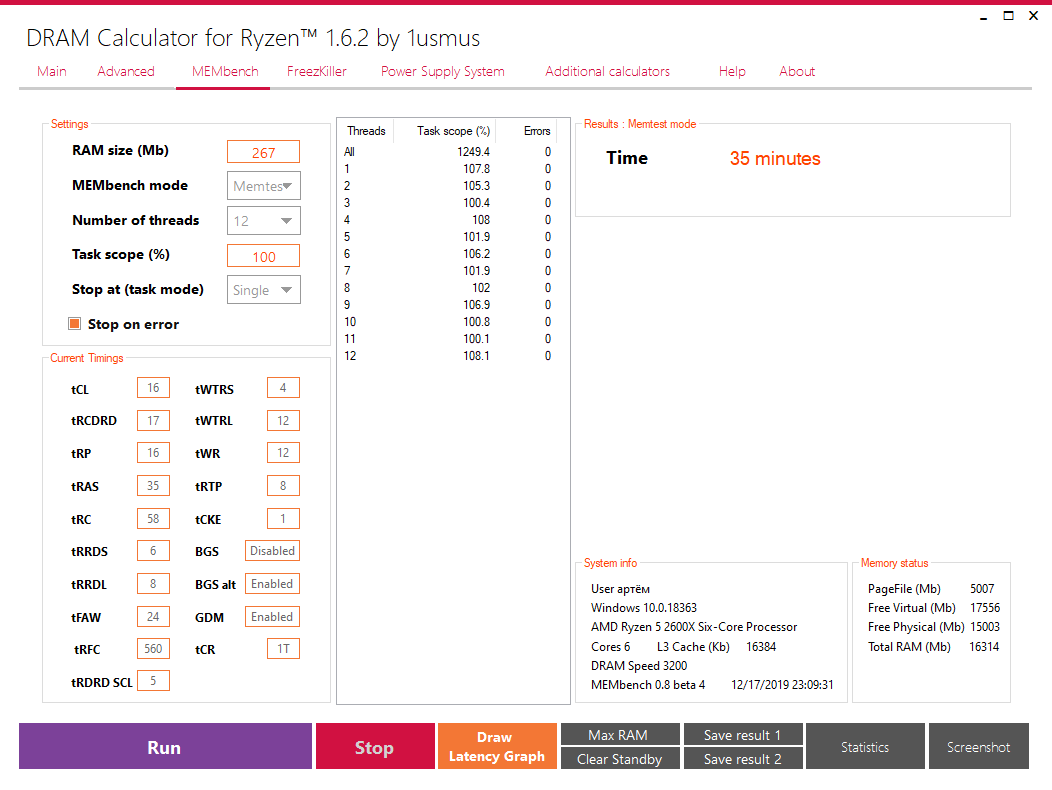1052x790 pixels.
Task: Click the tCKE value 1 box
Action: click(283, 519)
